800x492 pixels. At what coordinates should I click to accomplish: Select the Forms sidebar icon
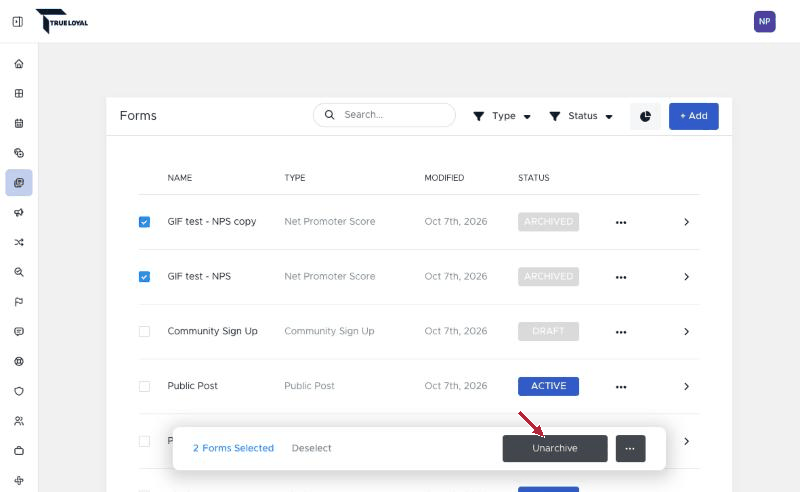(x=19, y=183)
